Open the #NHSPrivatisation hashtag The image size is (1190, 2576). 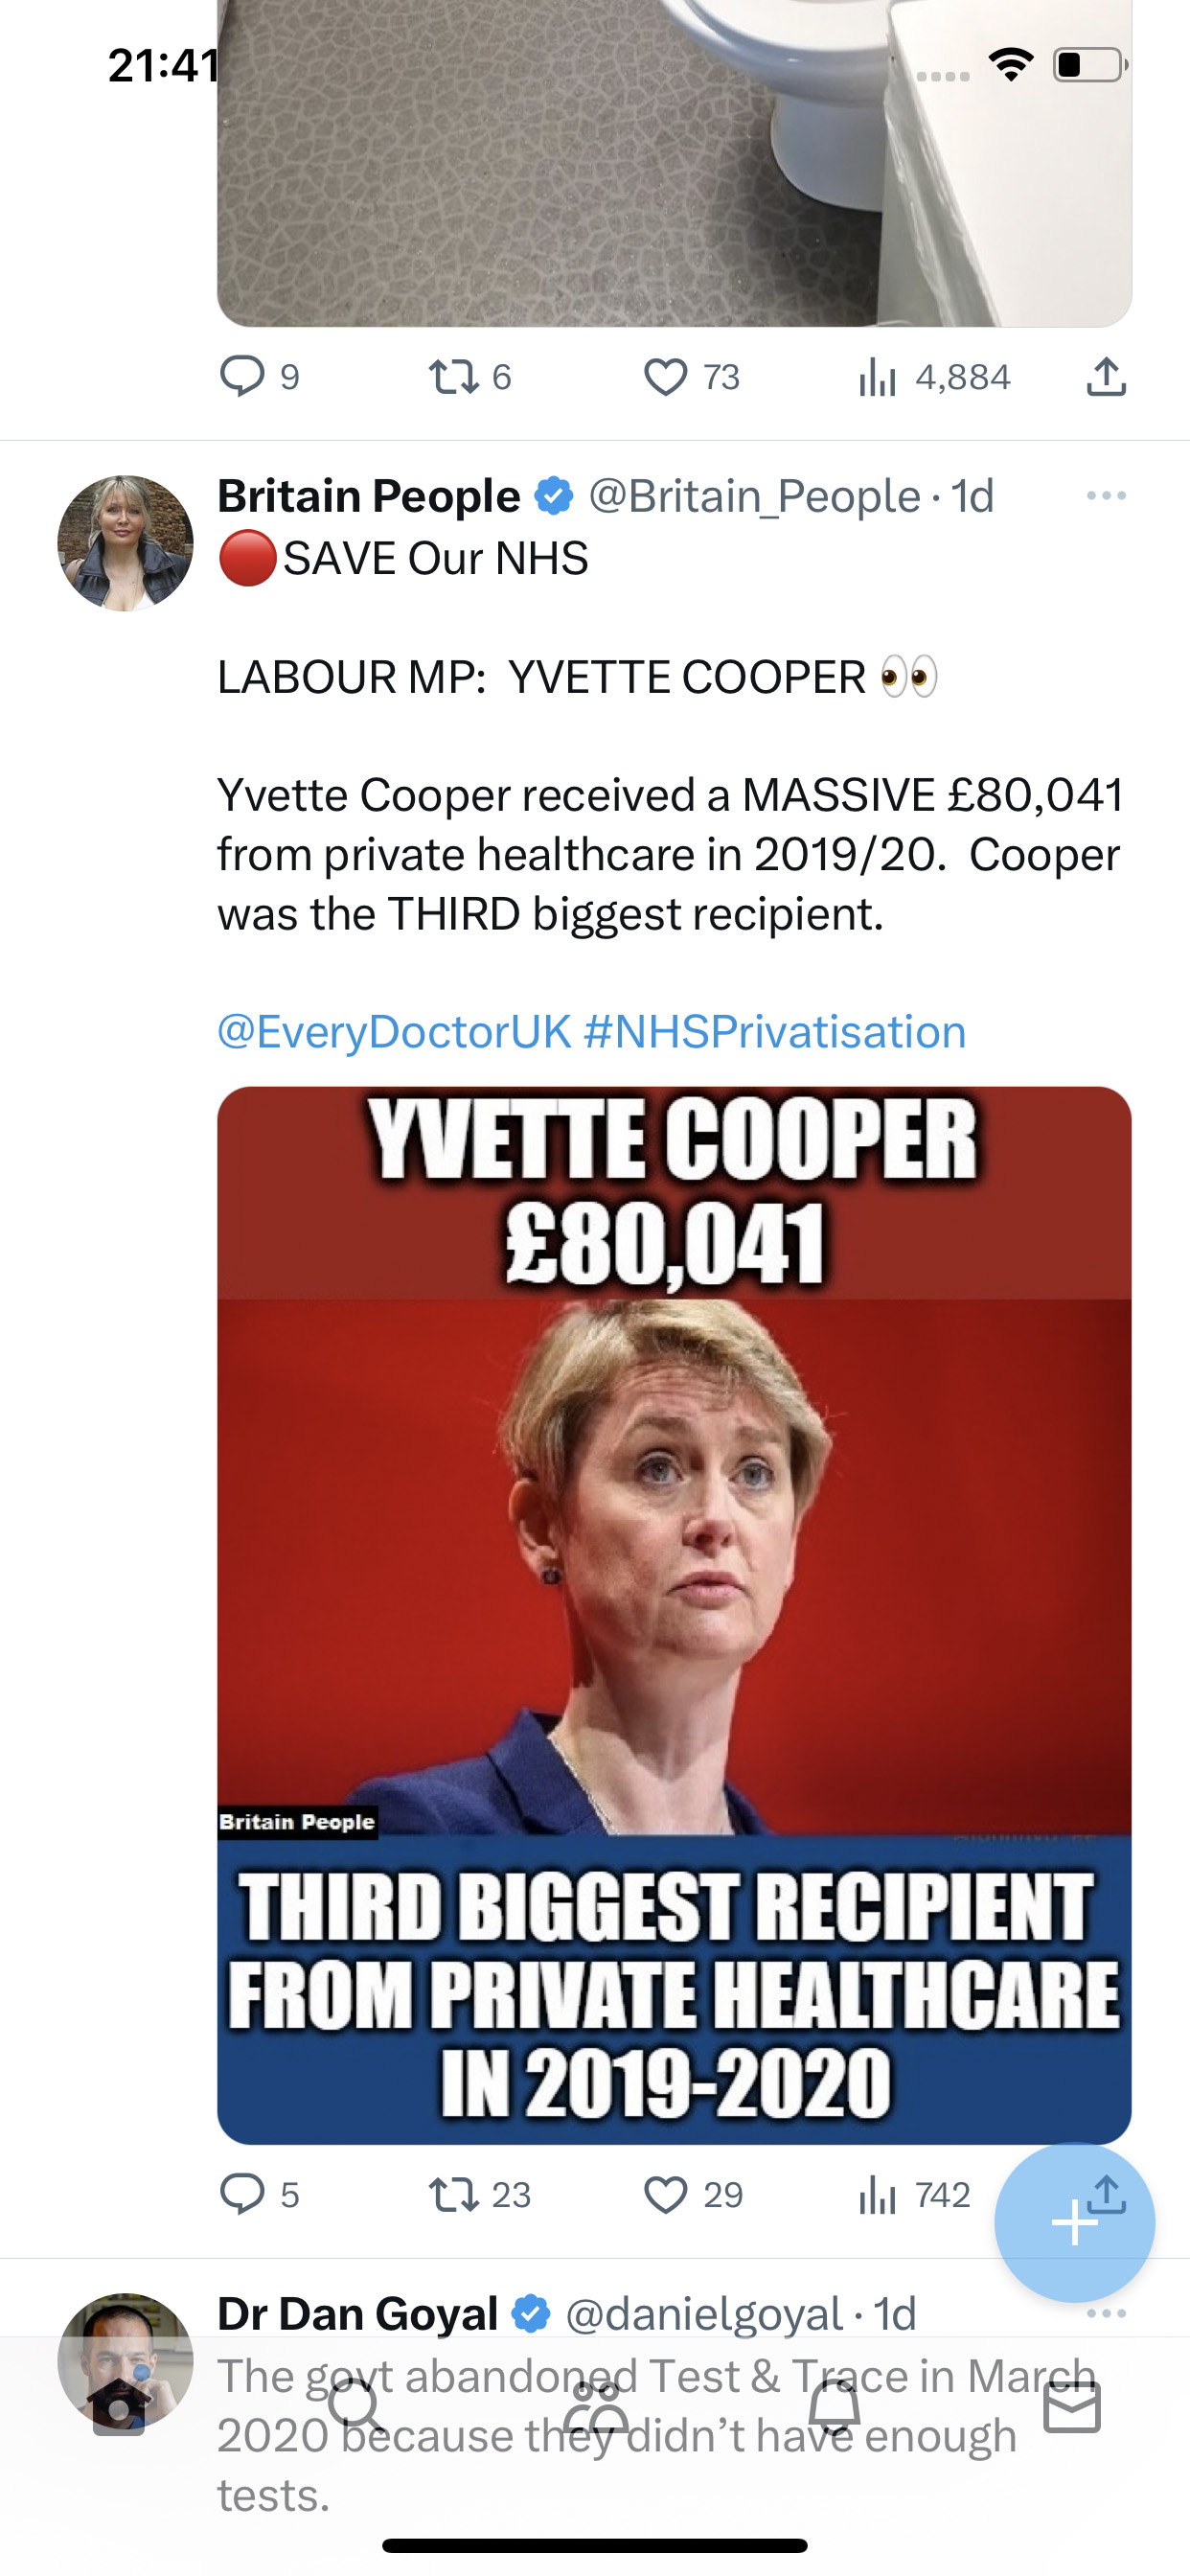click(x=775, y=1032)
